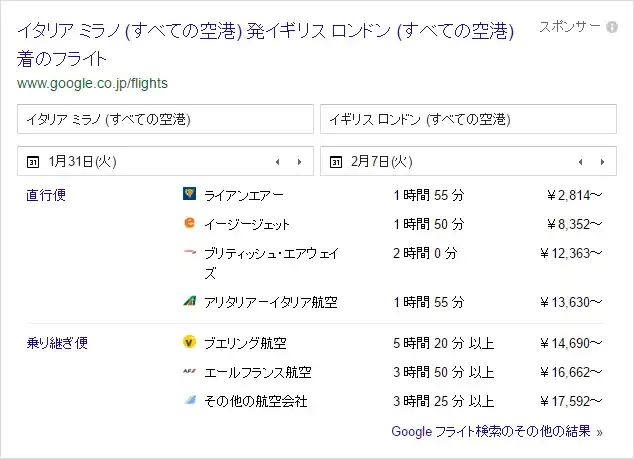The image size is (634, 459).
Task: Select アリタリアーイタリア航空 airline name
Action: (271, 302)
